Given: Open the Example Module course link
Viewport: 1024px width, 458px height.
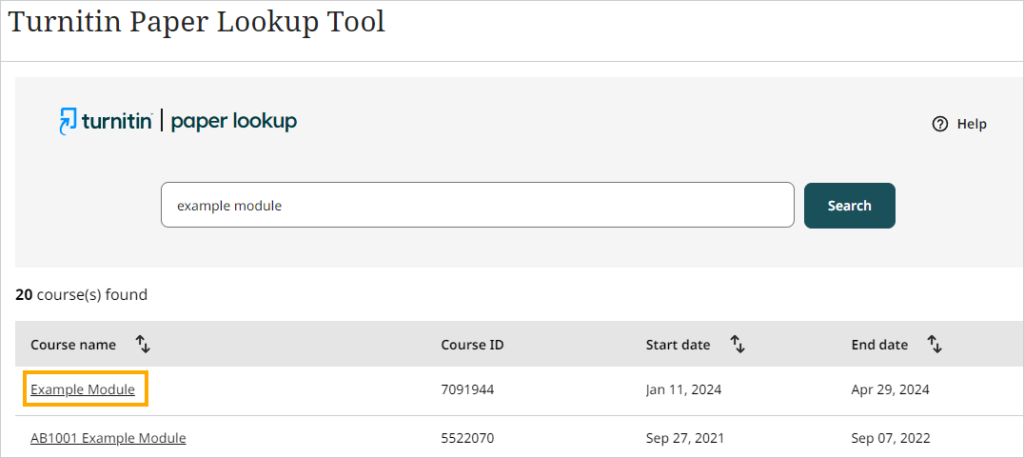Looking at the screenshot, I should pos(83,389).
